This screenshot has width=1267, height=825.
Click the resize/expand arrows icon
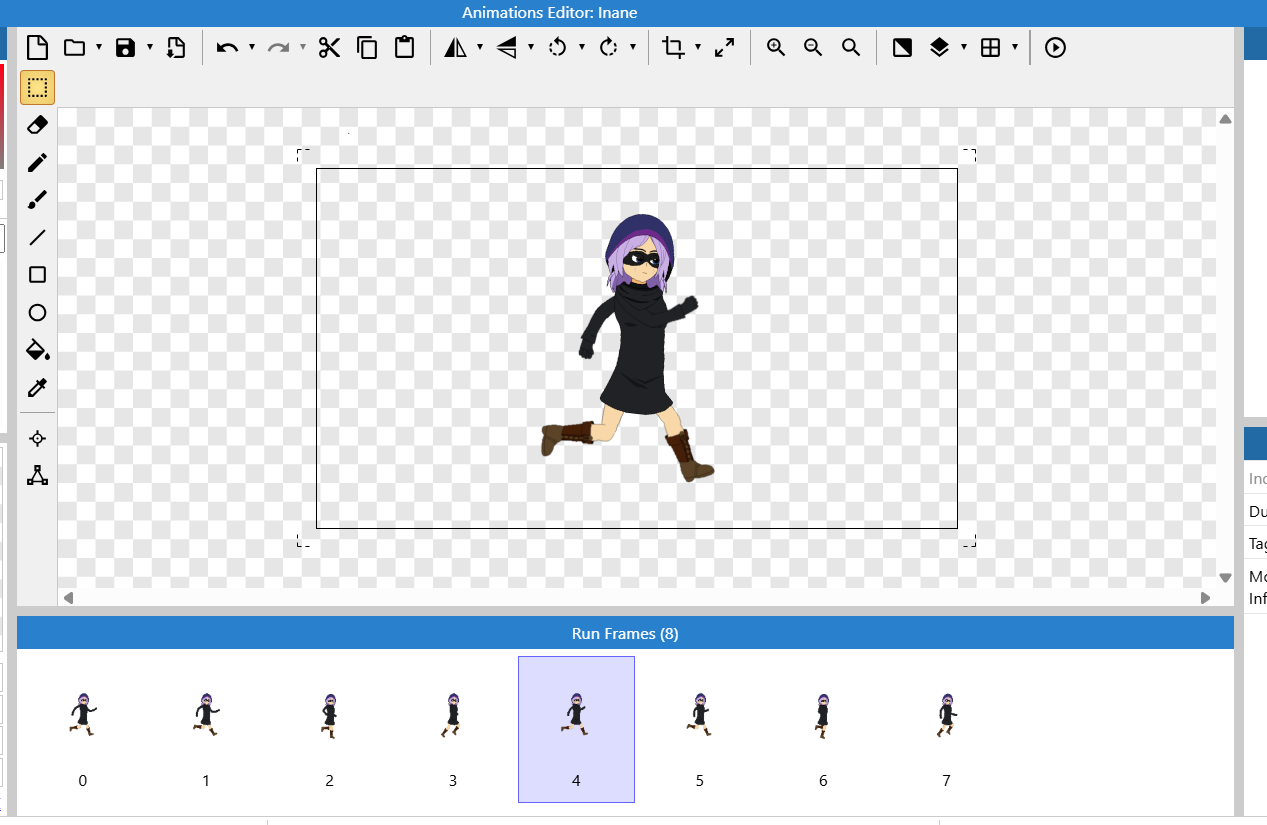click(x=725, y=47)
